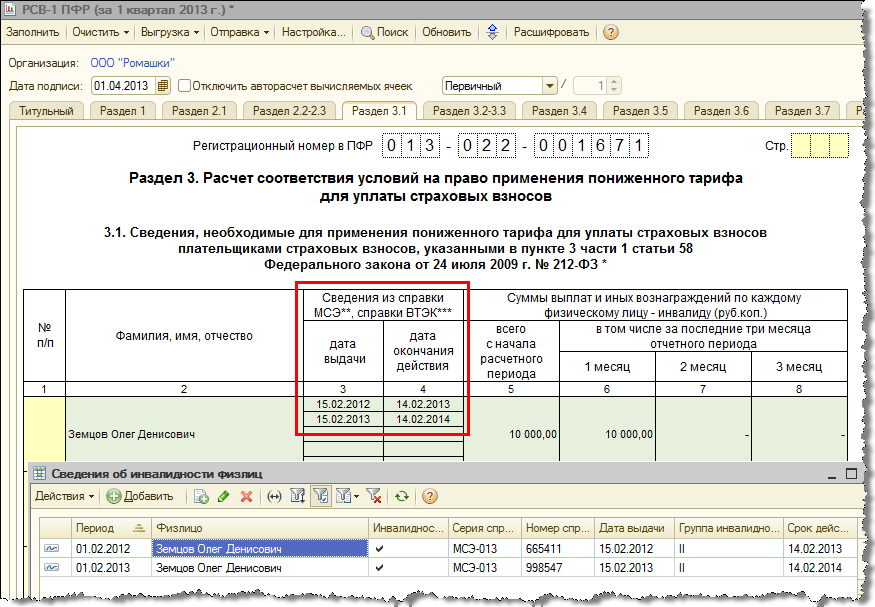Toggle disability checkmark in 01.02.2012 row
The width and height of the screenshot is (875, 607).
coord(378,548)
